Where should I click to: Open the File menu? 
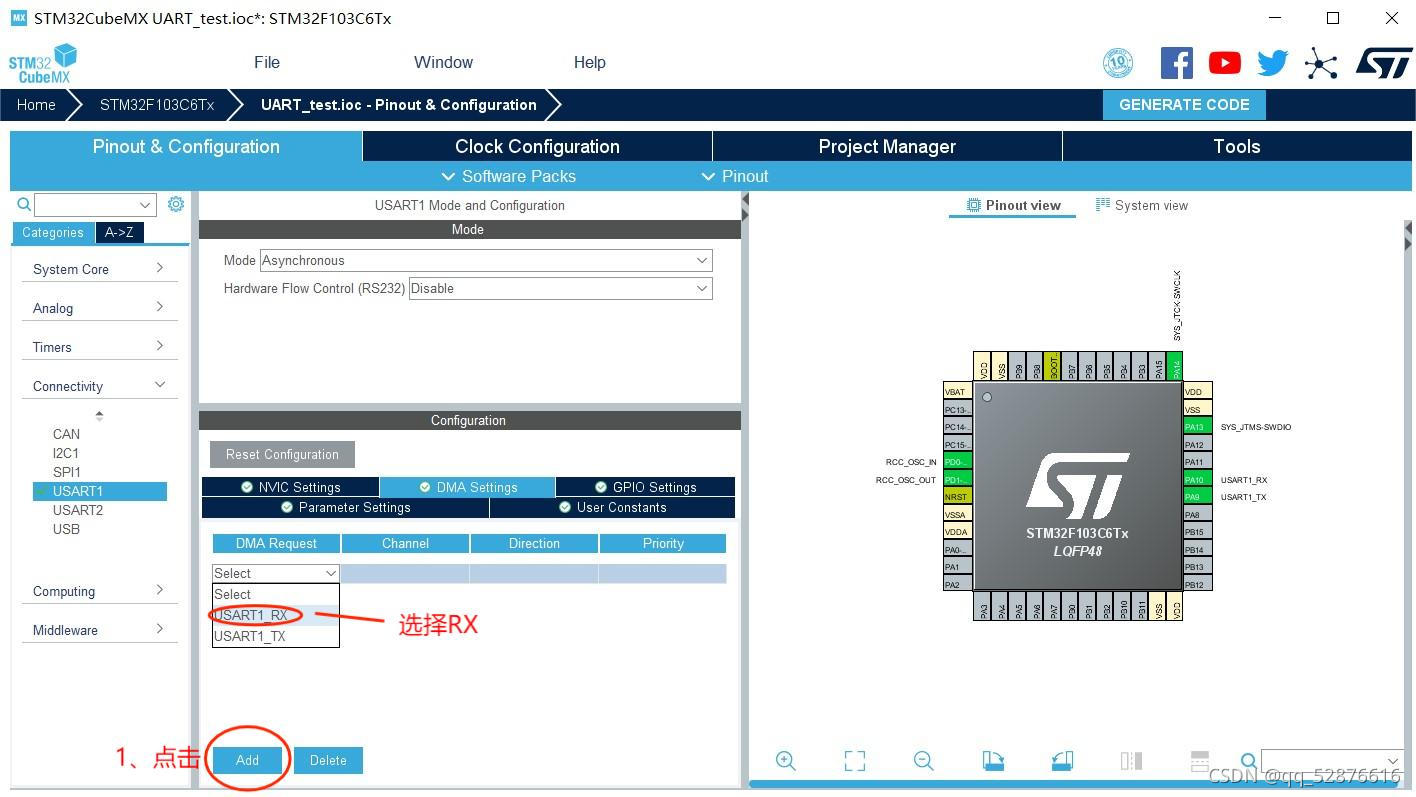(x=267, y=62)
